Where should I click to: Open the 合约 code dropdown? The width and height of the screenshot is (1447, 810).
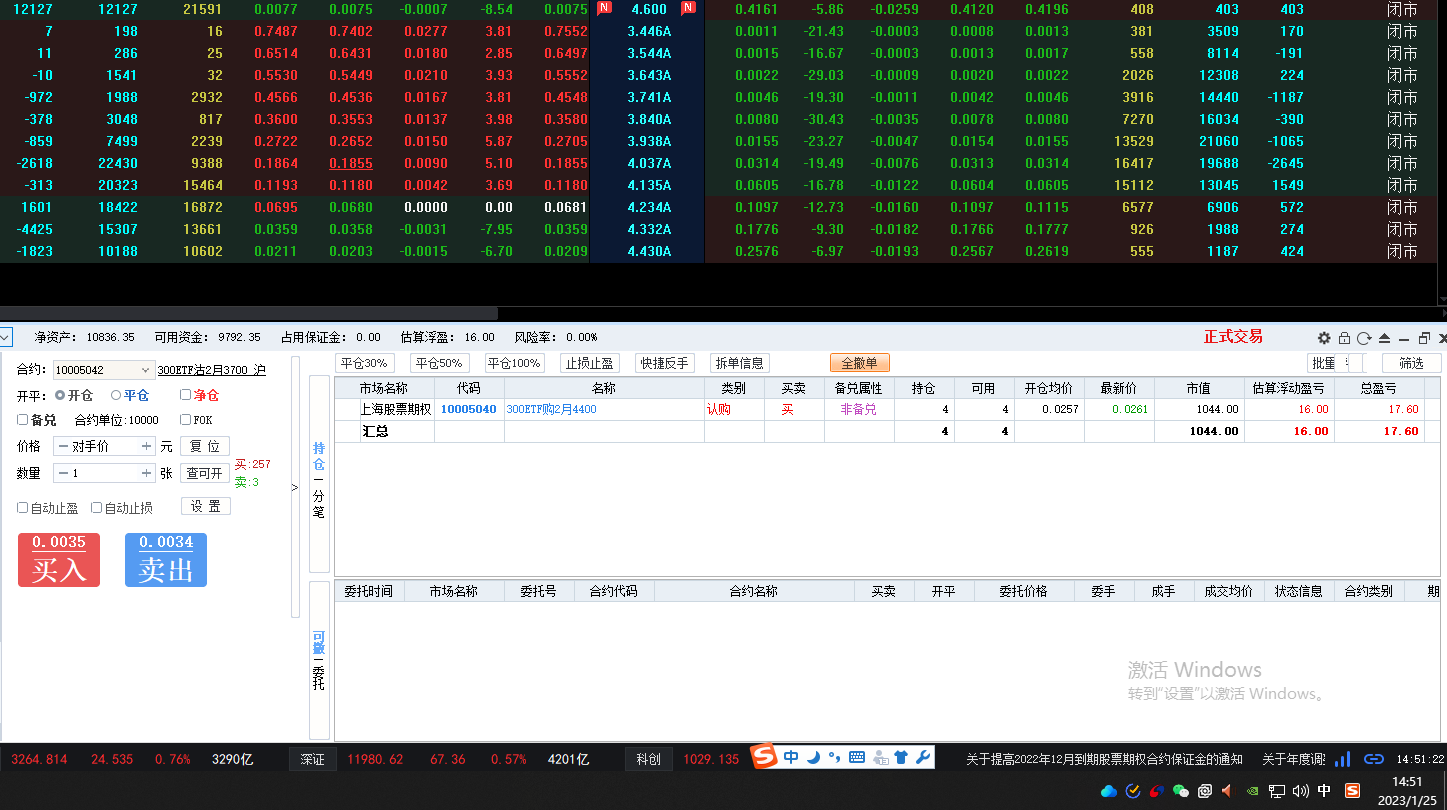click(147, 370)
